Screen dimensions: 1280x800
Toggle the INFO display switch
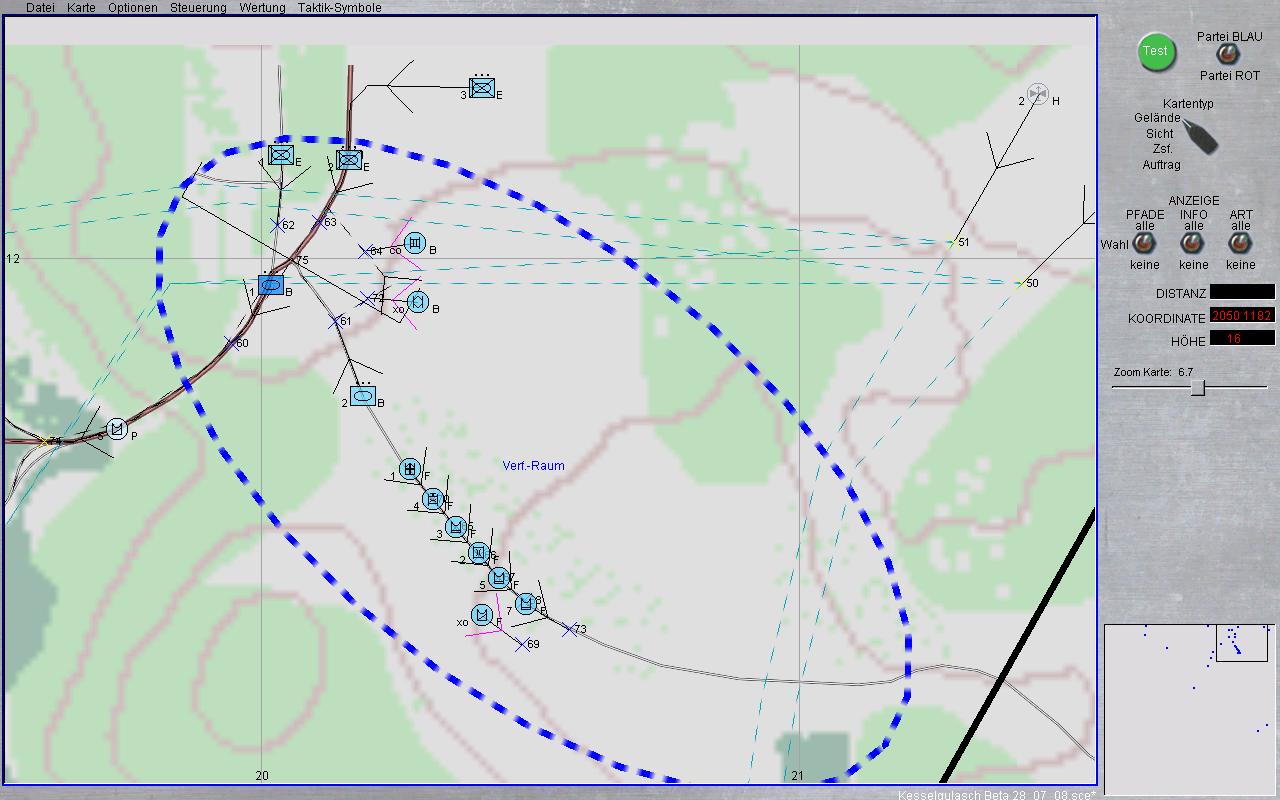tap(1193, 244)
